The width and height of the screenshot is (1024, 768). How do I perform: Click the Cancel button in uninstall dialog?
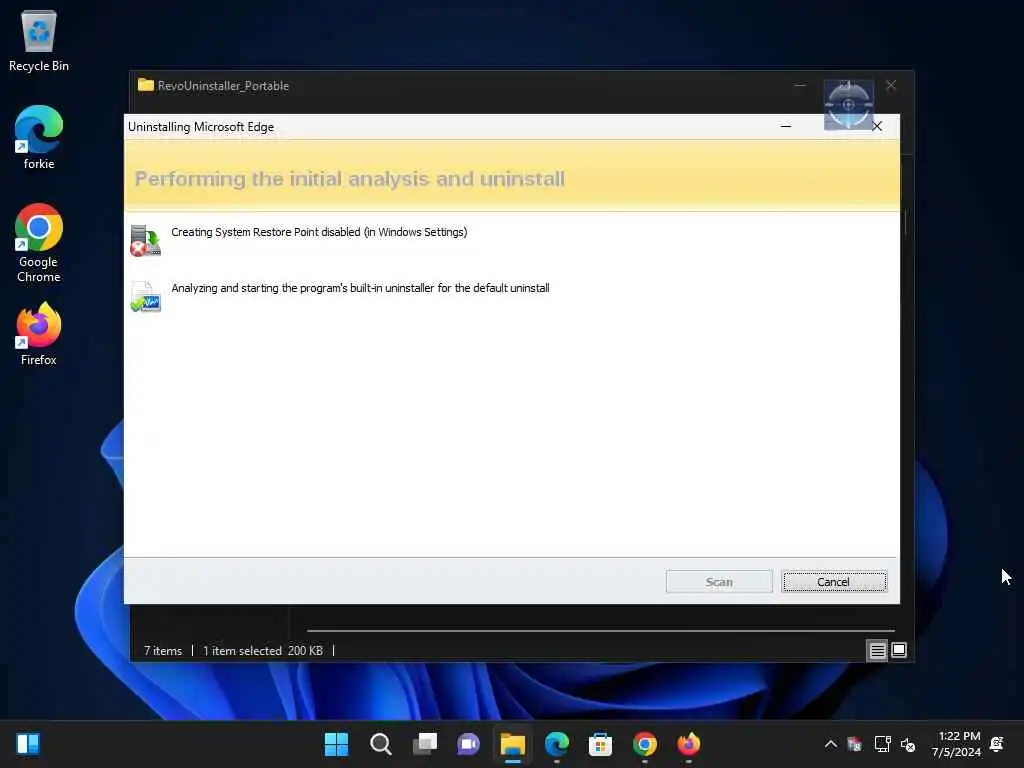834,581
